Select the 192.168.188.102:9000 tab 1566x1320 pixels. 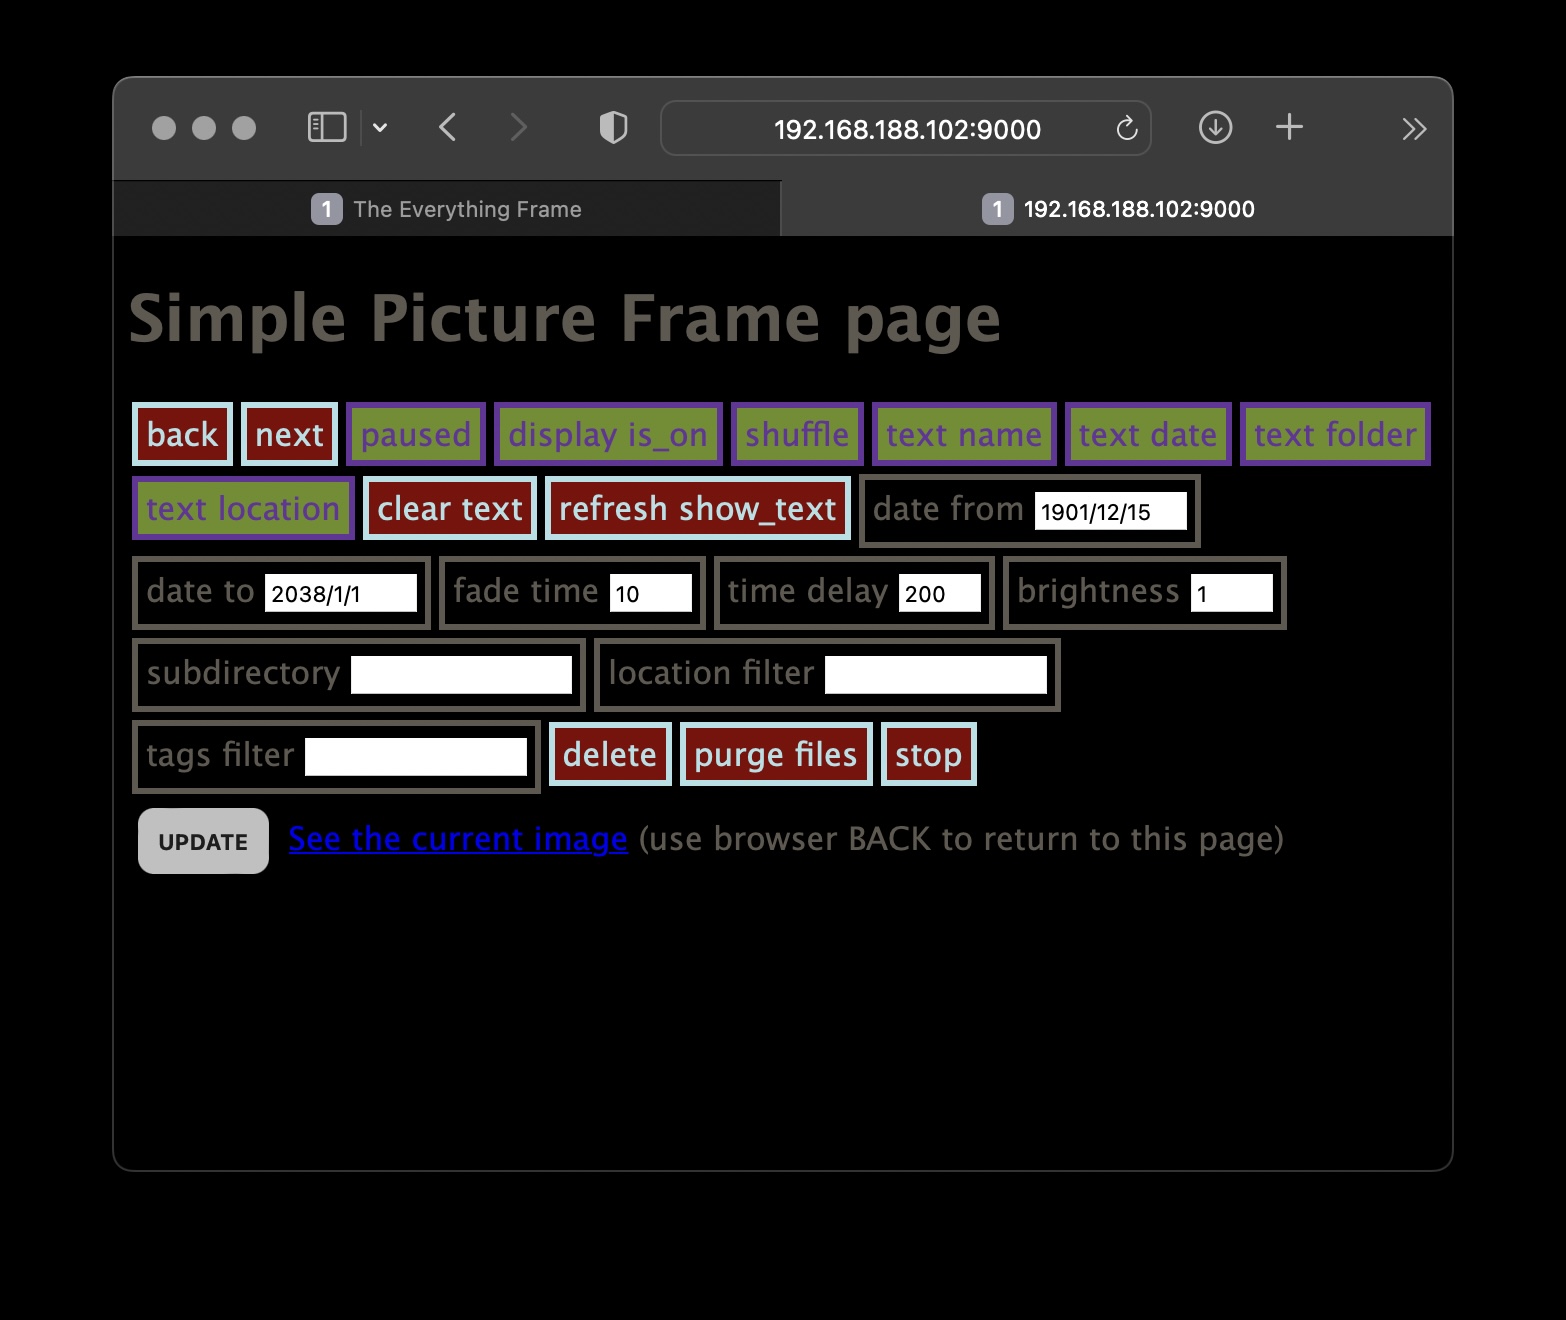click(x=1117, y=209)
